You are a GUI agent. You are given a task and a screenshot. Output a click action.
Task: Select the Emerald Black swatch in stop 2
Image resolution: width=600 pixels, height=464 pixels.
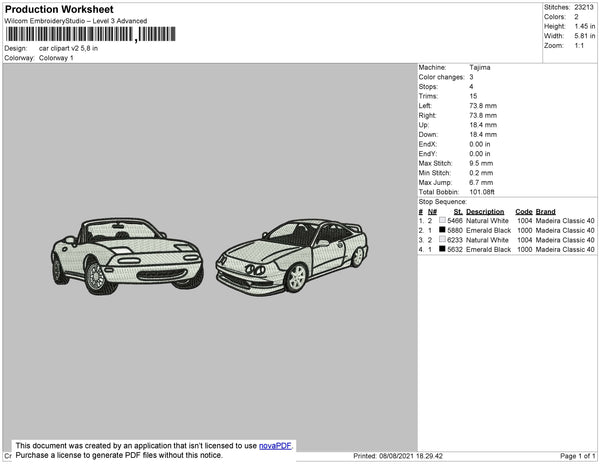[x=442, y=230]
